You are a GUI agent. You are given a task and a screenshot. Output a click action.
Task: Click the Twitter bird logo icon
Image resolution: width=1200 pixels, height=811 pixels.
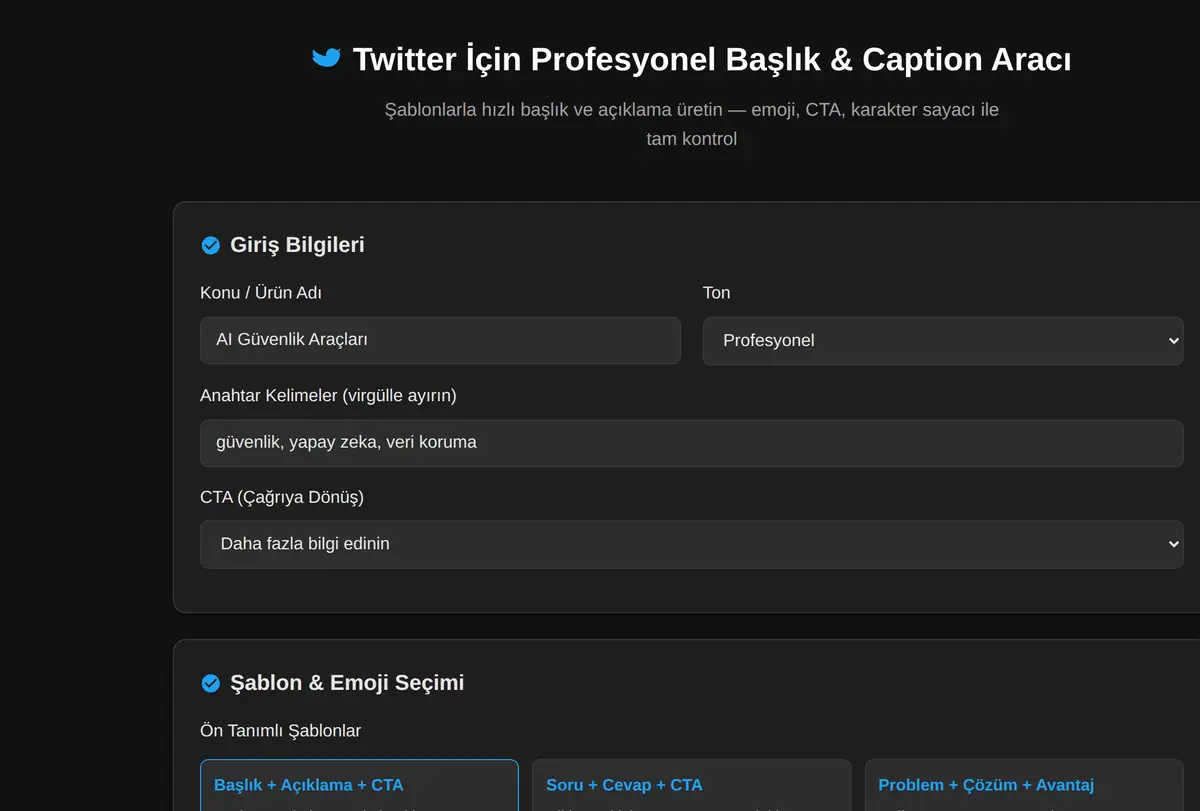326,58
